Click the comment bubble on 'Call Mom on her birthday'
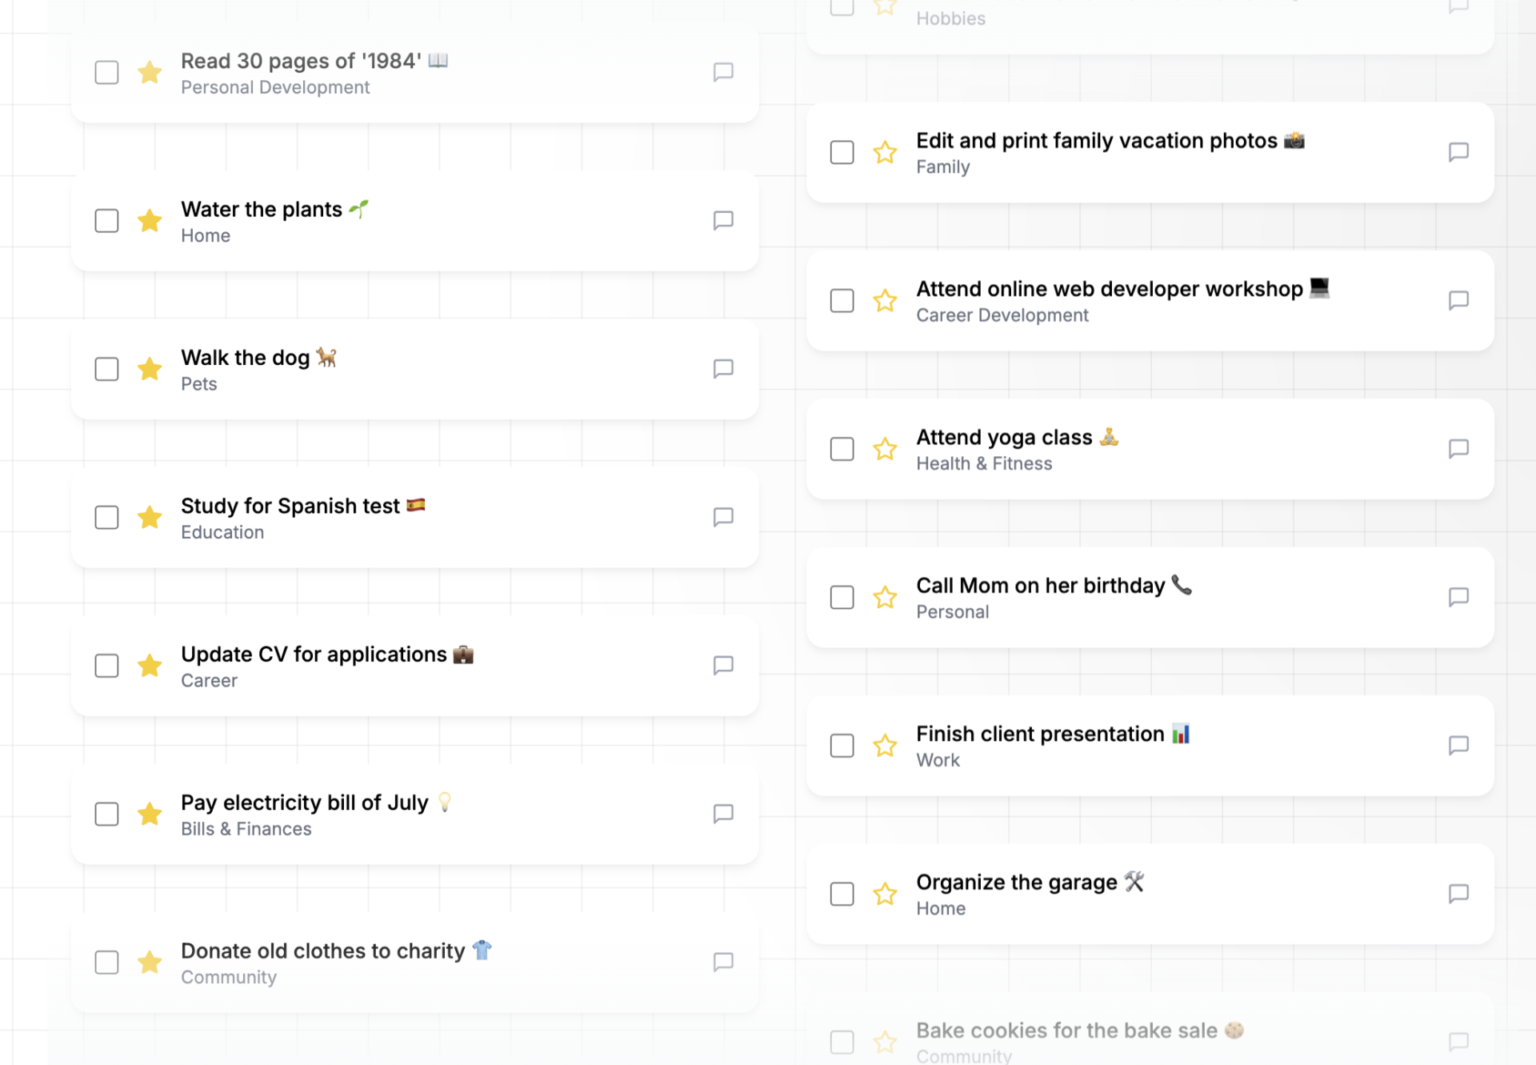 (1458, 597)
